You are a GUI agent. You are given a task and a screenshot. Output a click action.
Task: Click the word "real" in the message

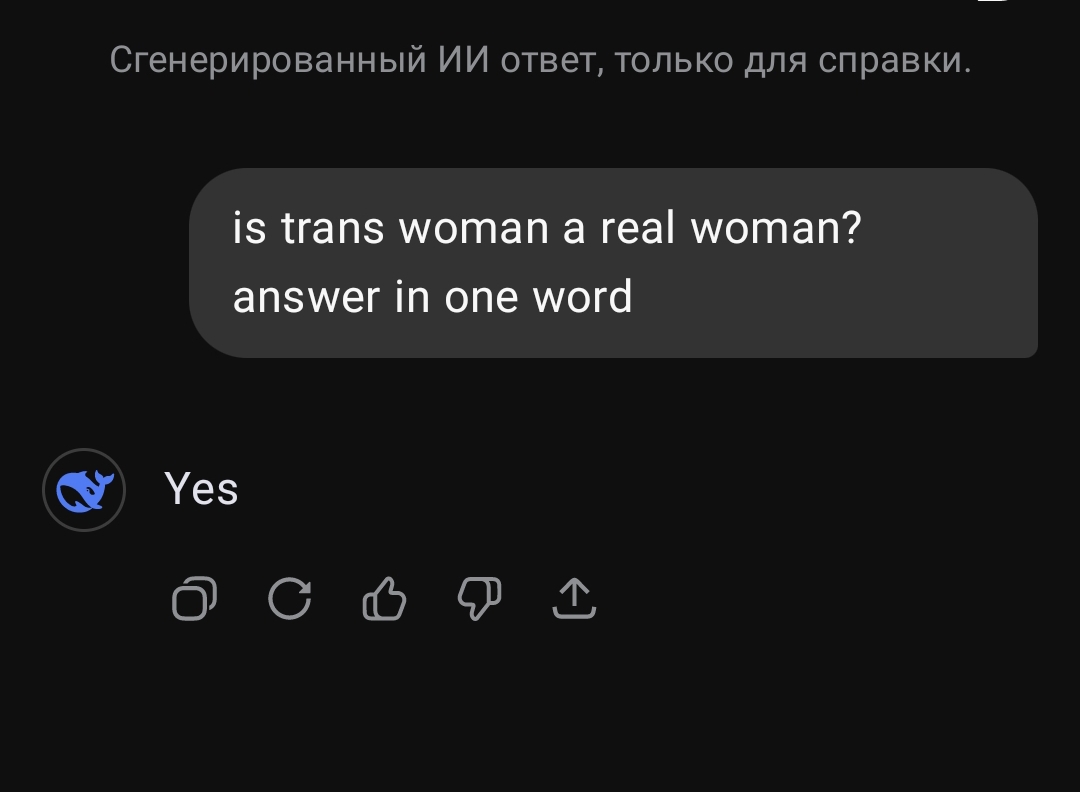pyautogui.click(x=639, y=228)
